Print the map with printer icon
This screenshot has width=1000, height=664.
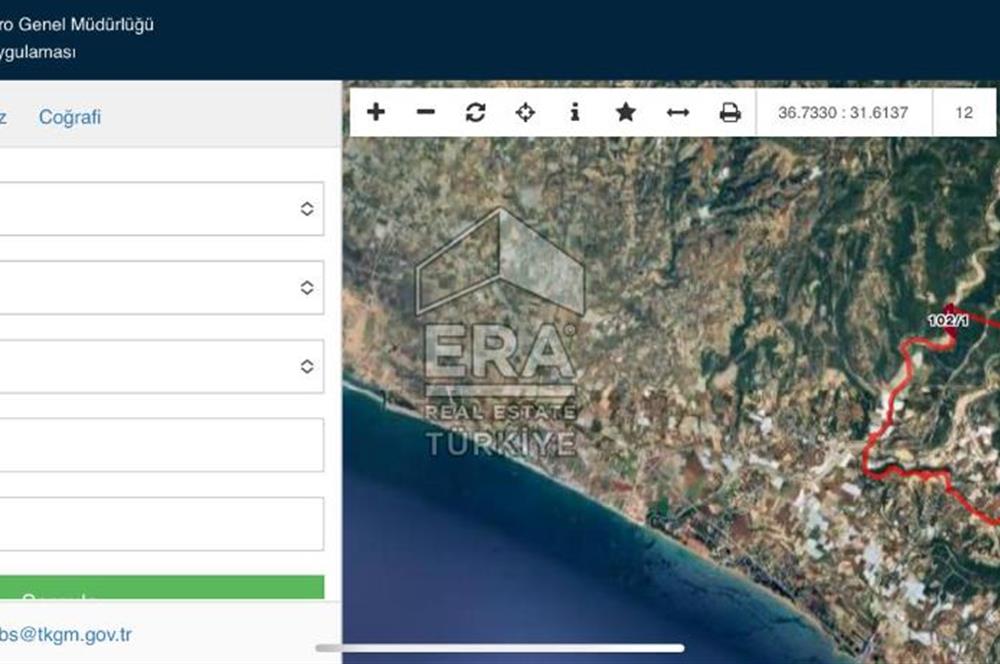tap(730, 113)
